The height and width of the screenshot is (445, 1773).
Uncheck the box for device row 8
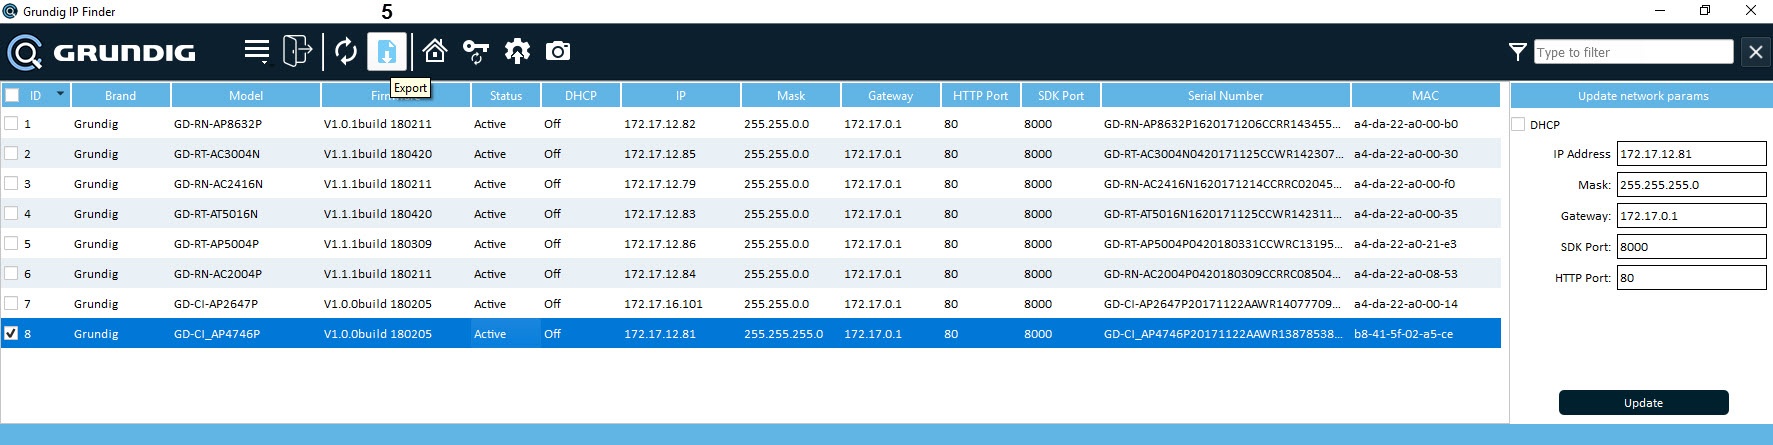pos(11,333)
